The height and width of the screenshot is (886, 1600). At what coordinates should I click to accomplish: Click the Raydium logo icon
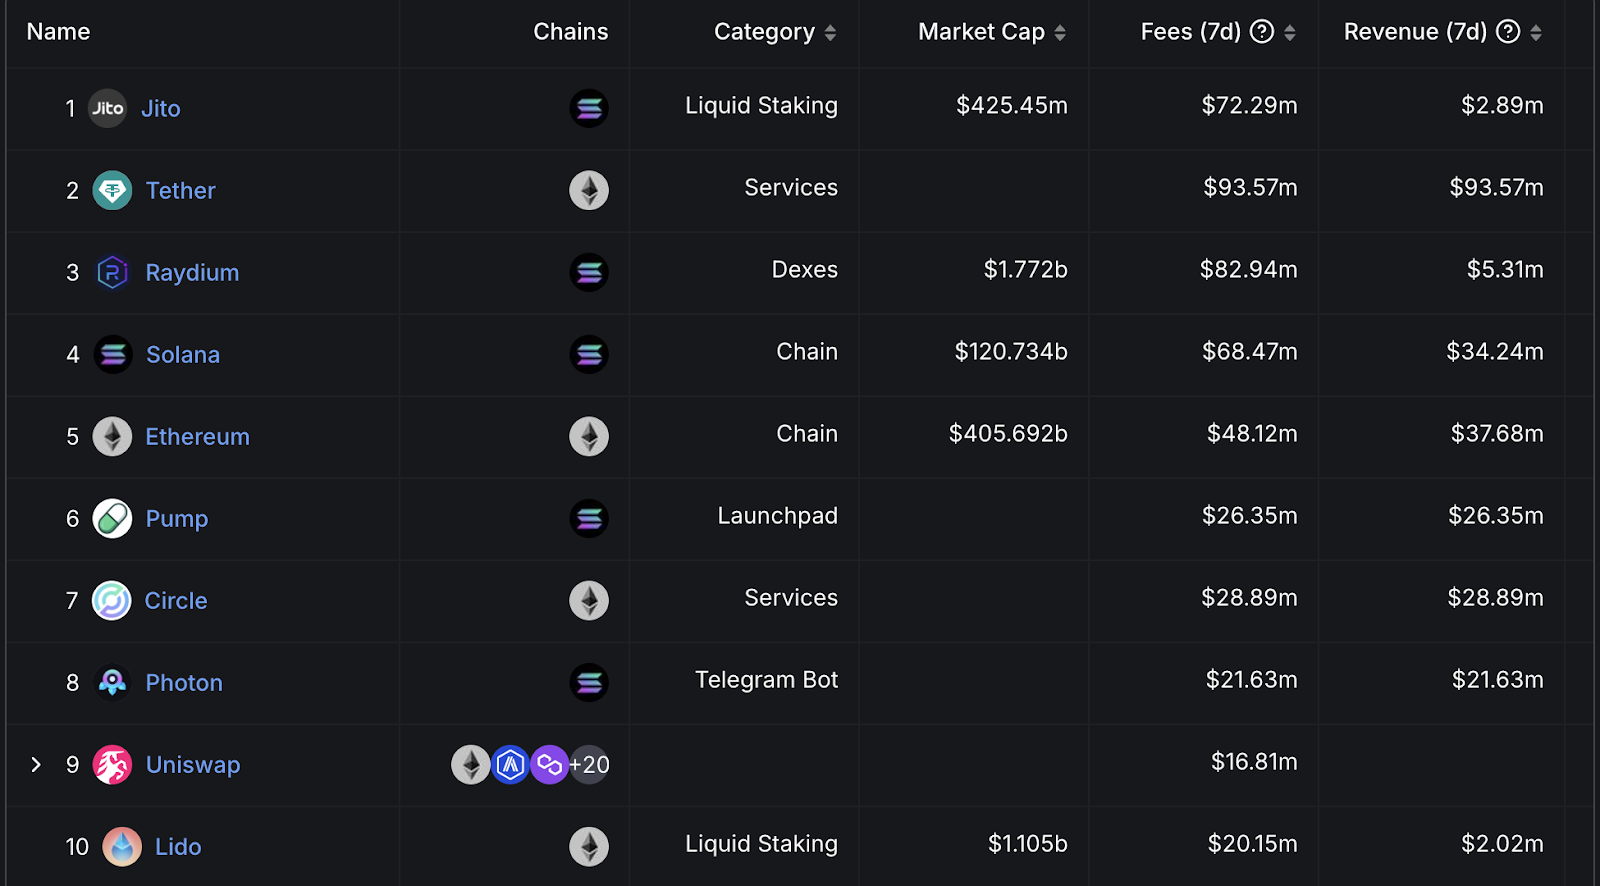click(x=112, y=272)
